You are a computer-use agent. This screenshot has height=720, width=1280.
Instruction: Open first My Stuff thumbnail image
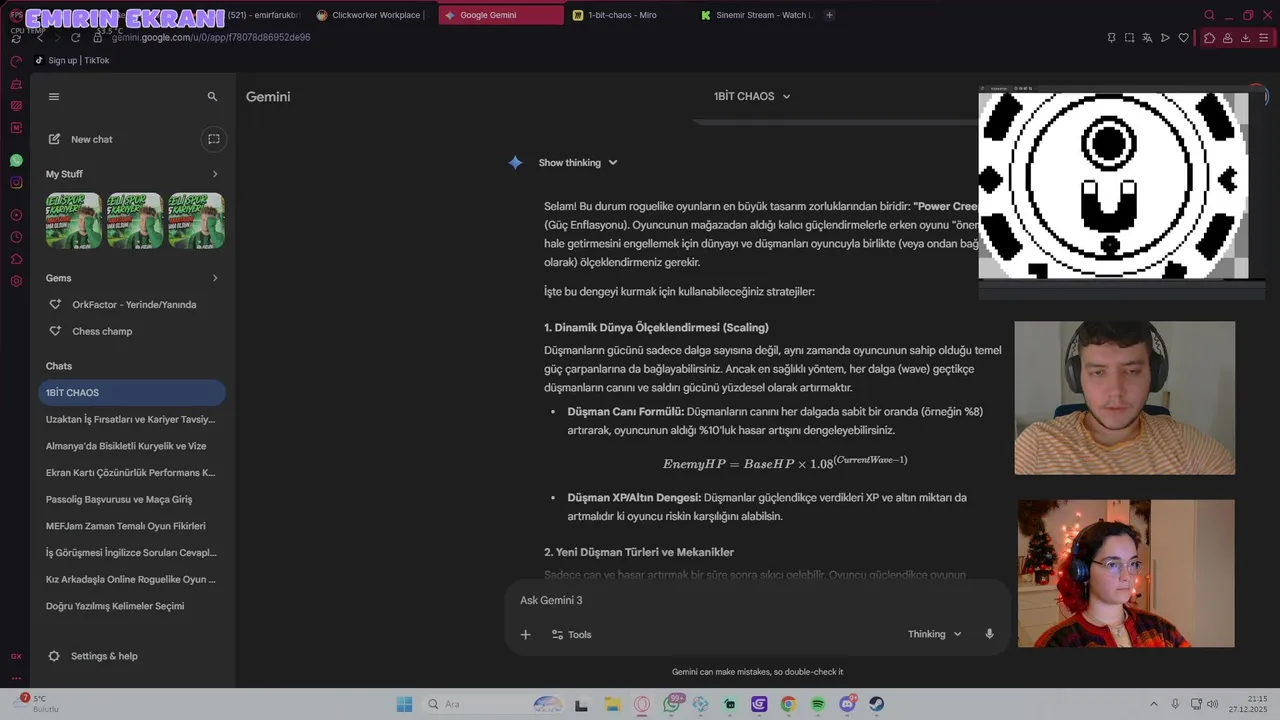click(73, 220)
